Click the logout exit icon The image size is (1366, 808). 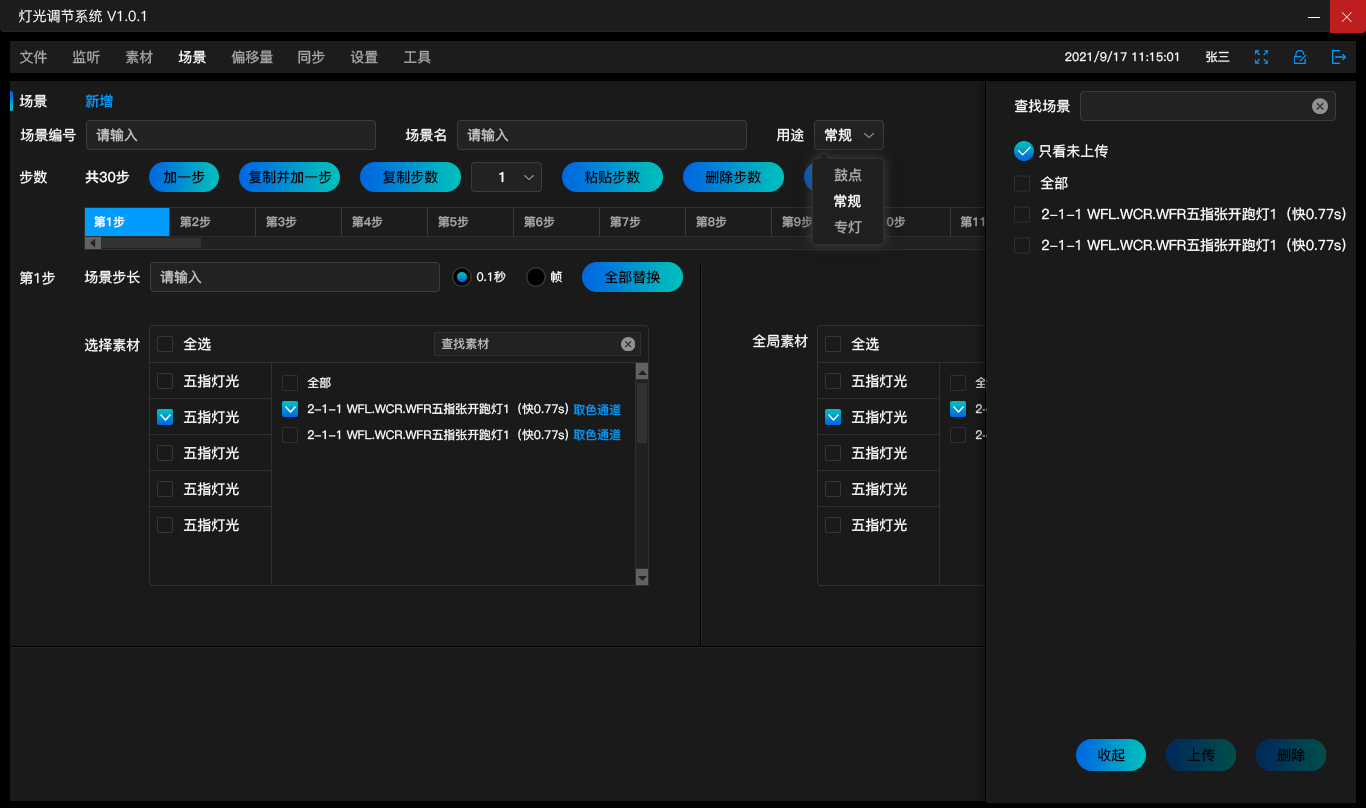click(x=1339, y=57)
